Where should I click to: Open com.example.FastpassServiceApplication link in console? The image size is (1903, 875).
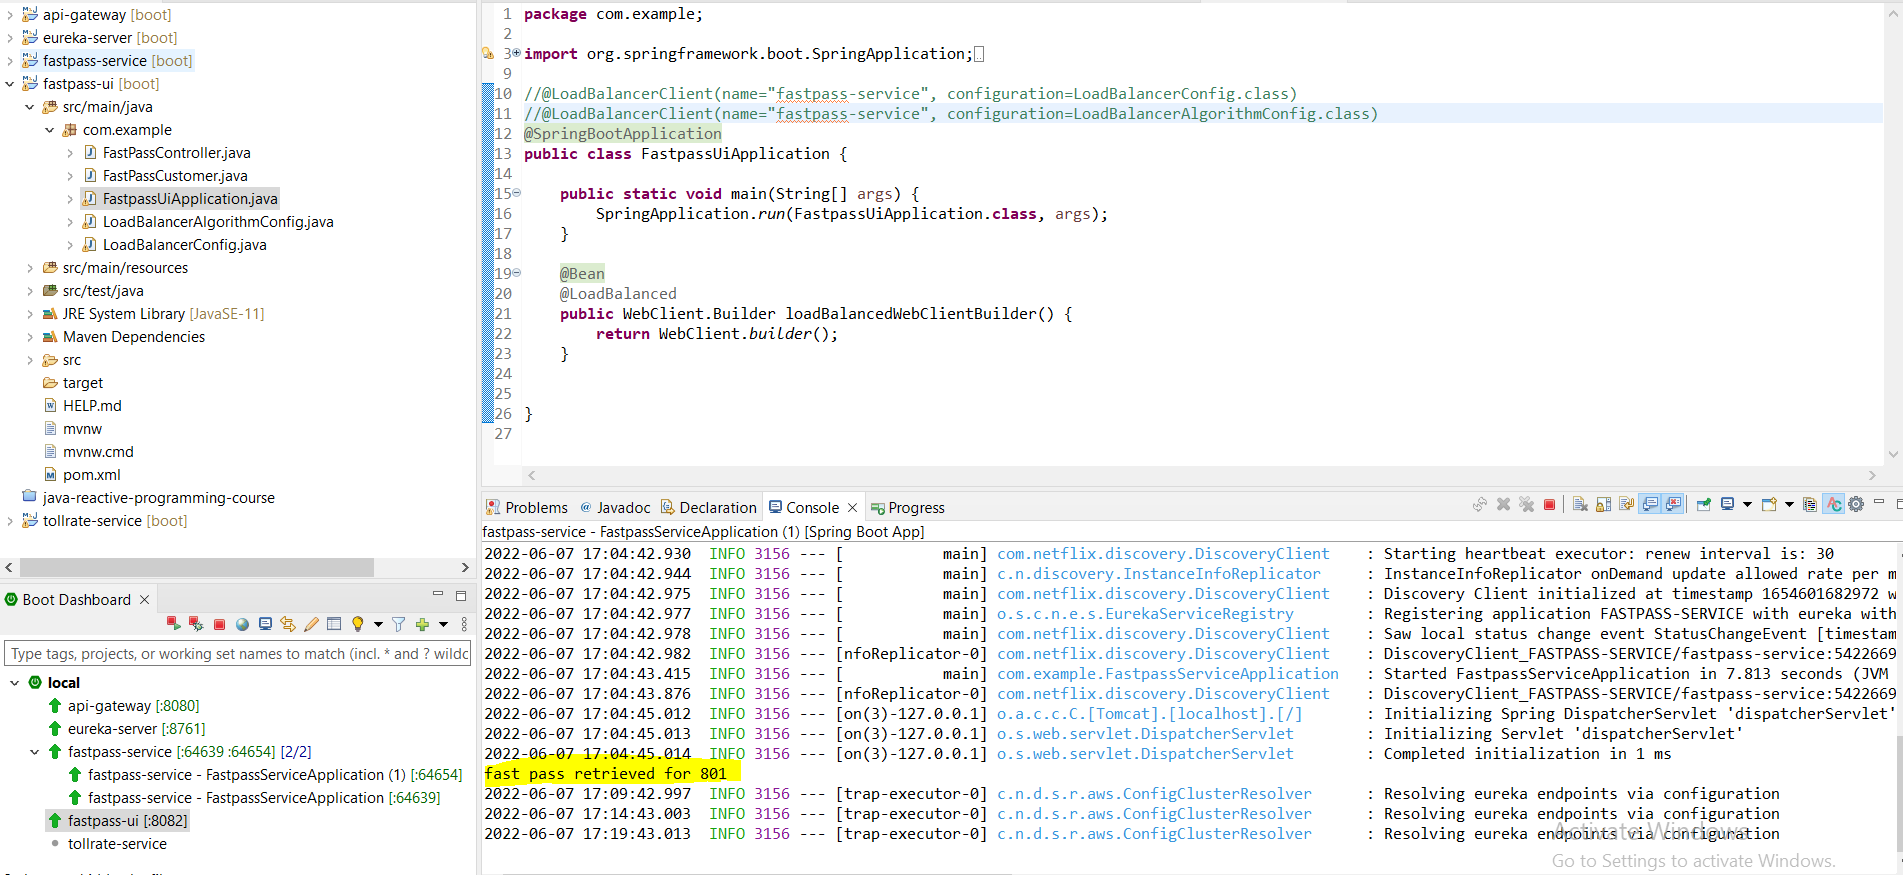pos(1167,674)
